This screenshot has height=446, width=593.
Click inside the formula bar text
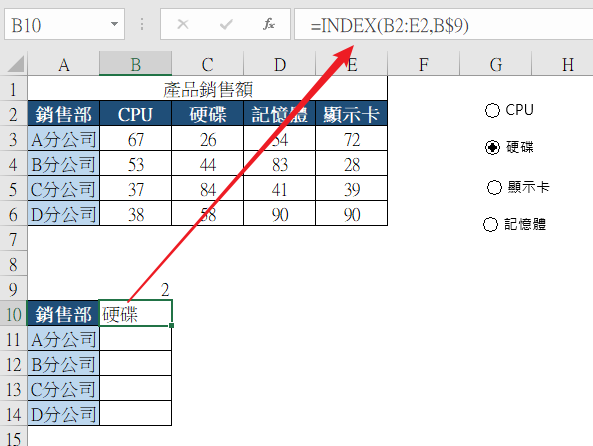pyautogui.click(x=390, y=25)
